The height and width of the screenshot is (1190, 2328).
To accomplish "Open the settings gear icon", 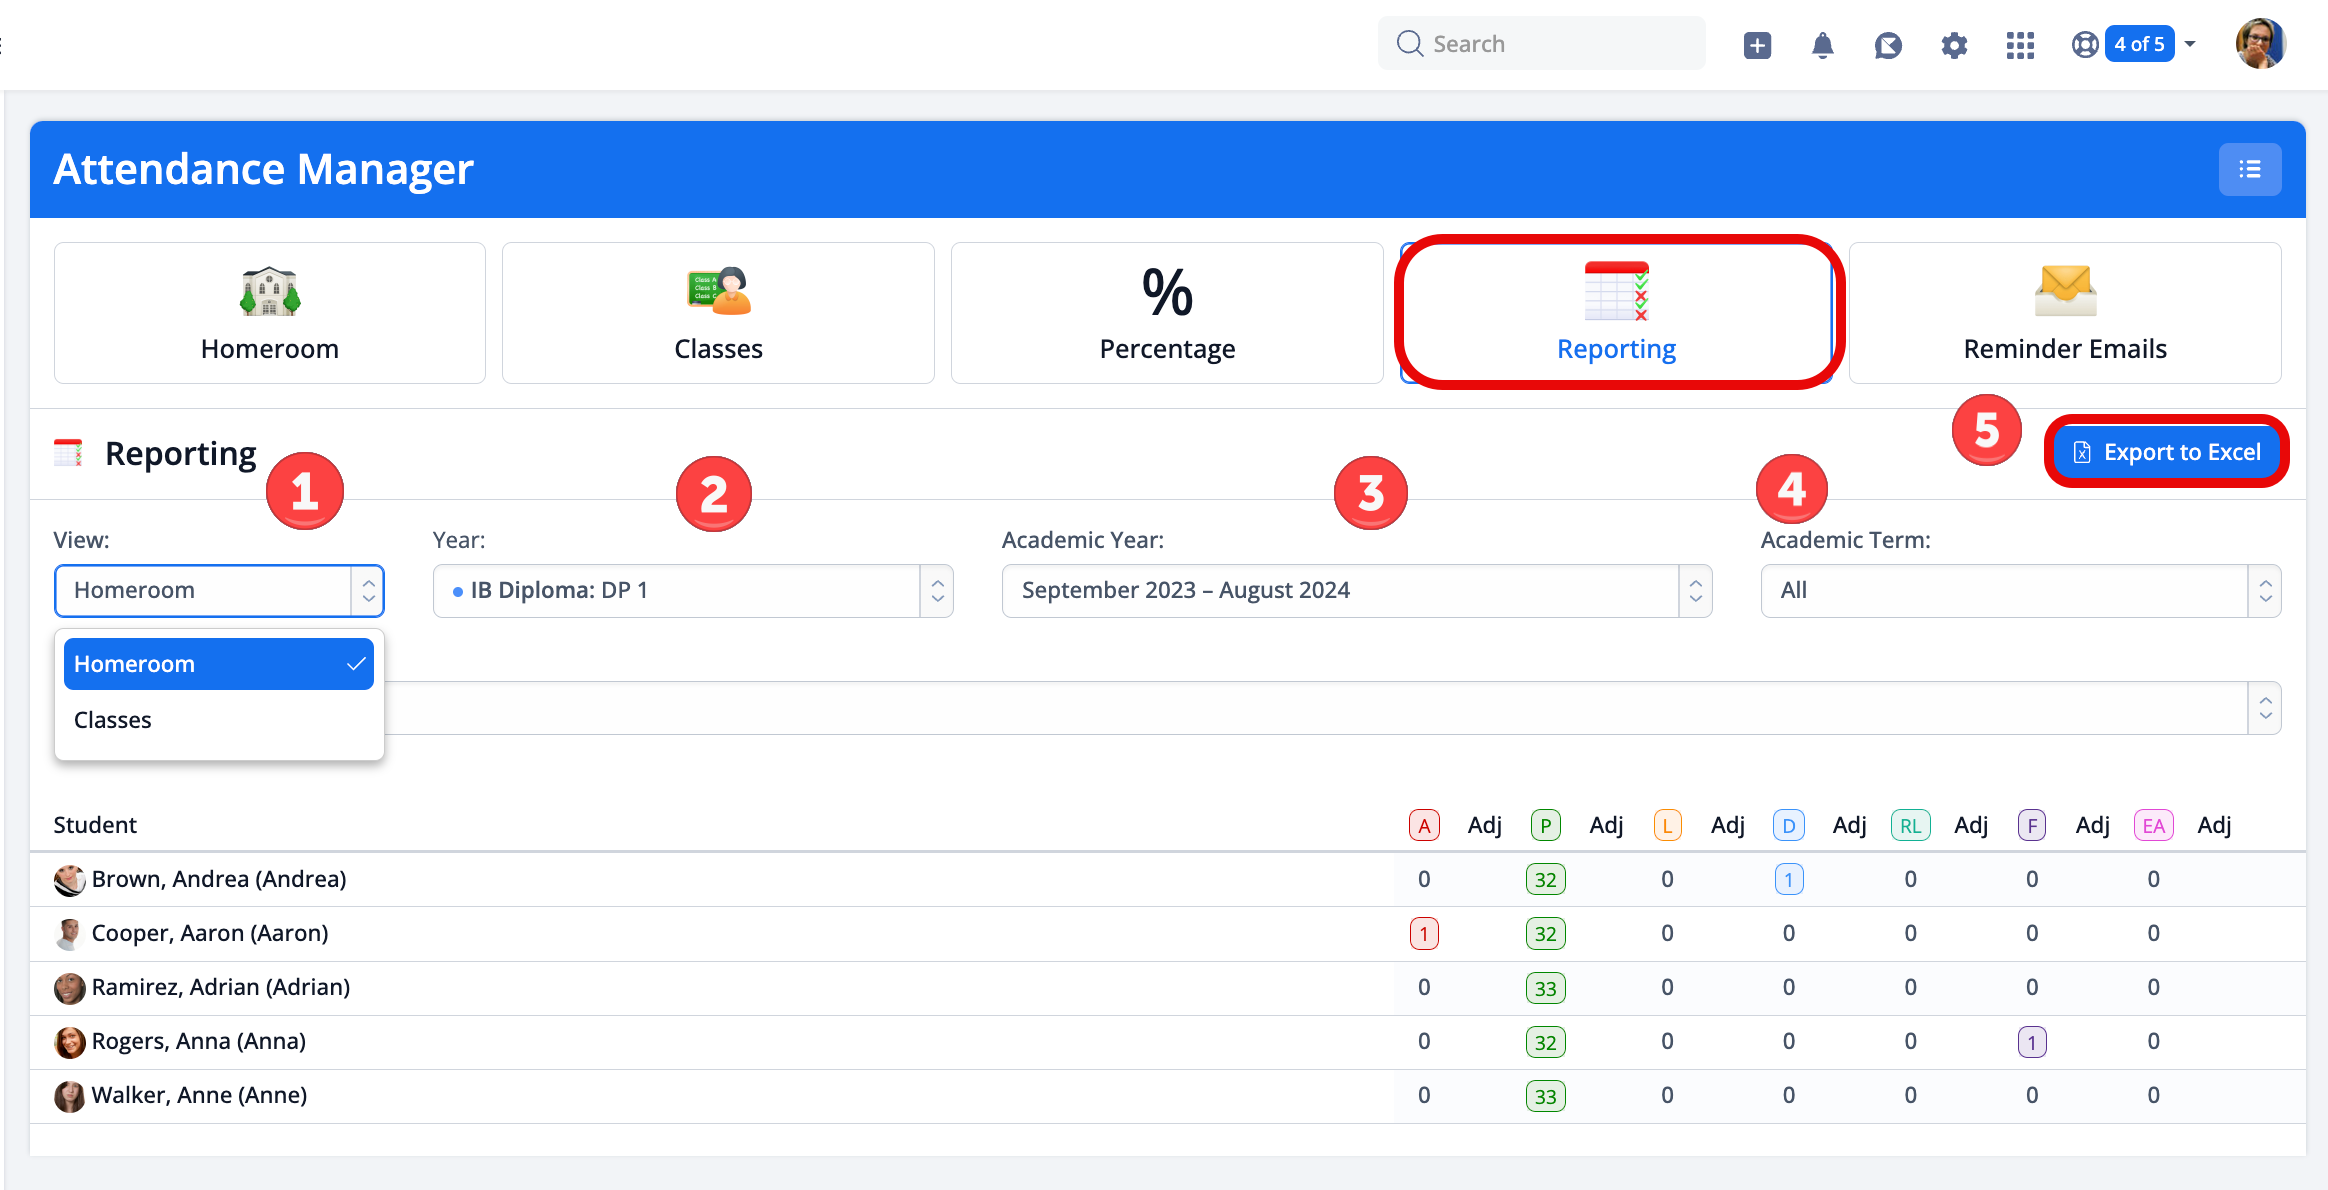I will [x=1954, y=45].
